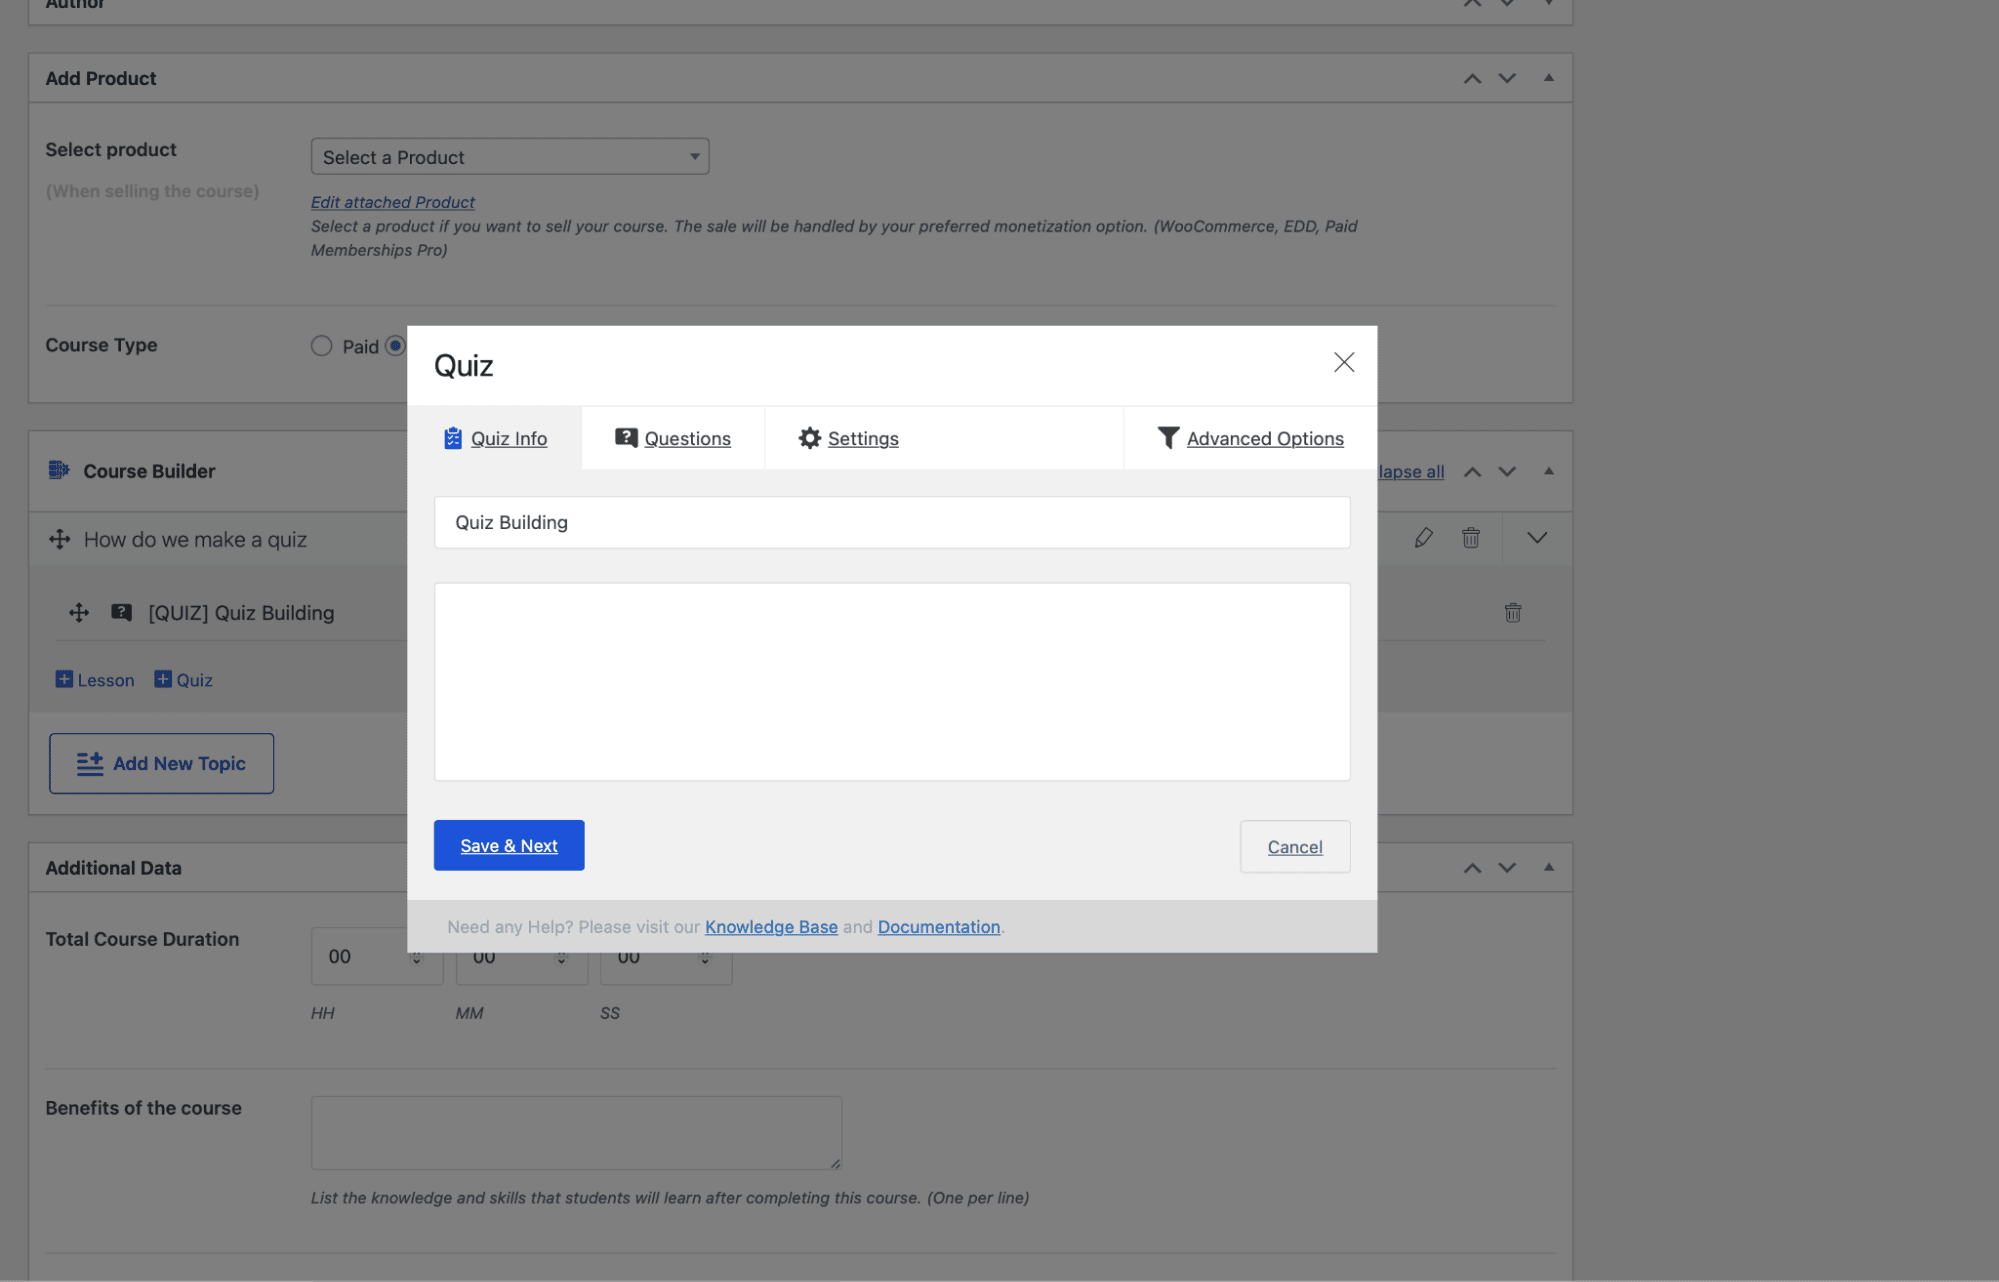Viewport: 1999px width, 1282px height.
Task: Click Save & Next button
Action: point(508,843)
